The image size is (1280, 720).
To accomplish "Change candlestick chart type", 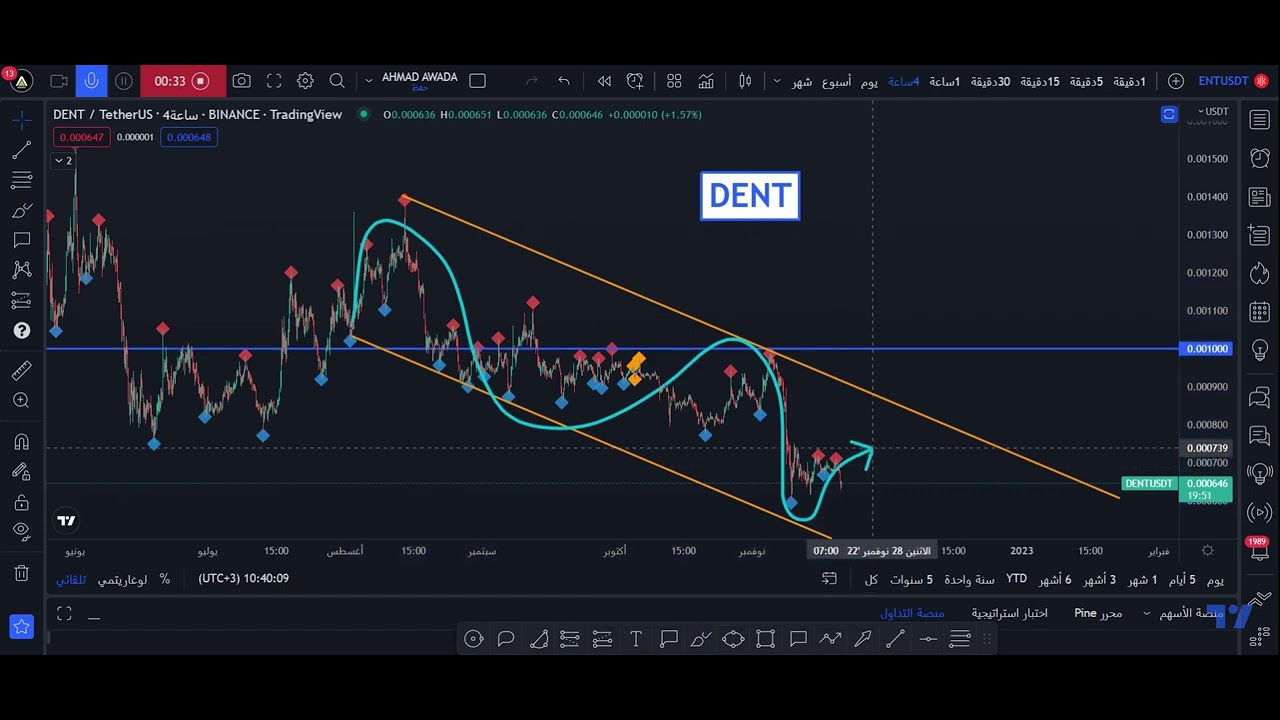I will (745, 81).
